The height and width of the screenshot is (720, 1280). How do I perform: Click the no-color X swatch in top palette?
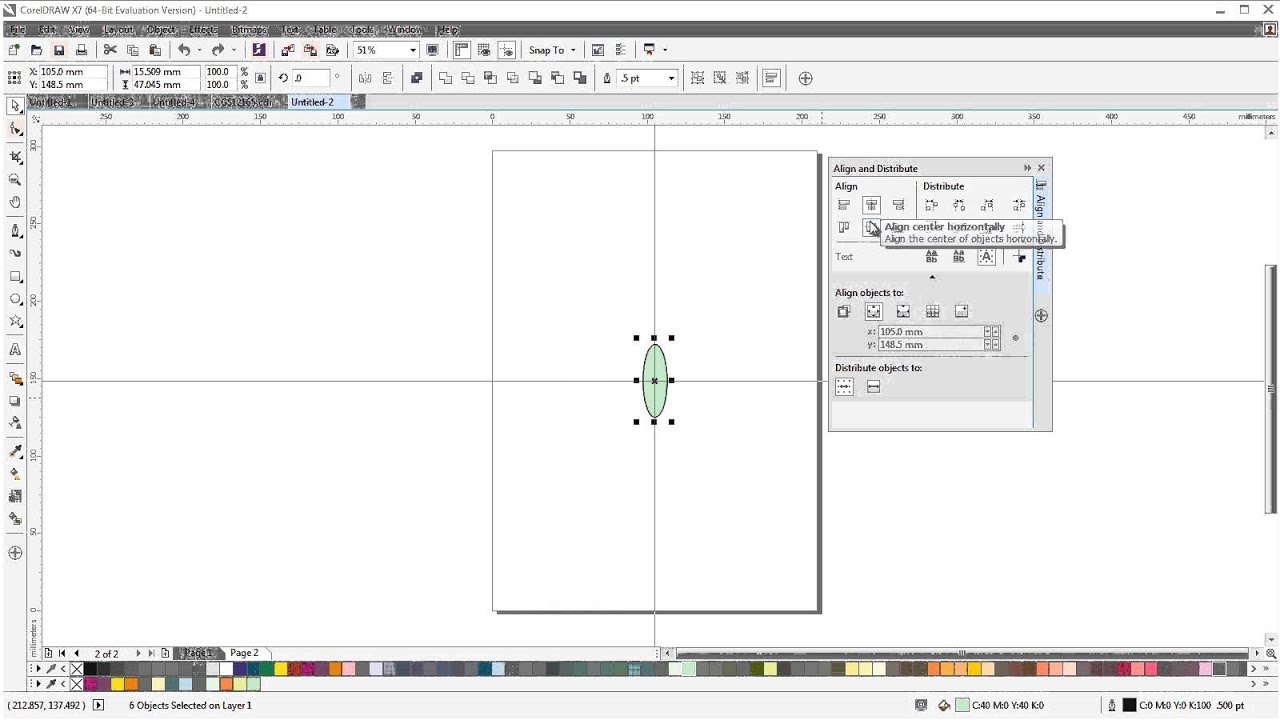click(76, 669)
